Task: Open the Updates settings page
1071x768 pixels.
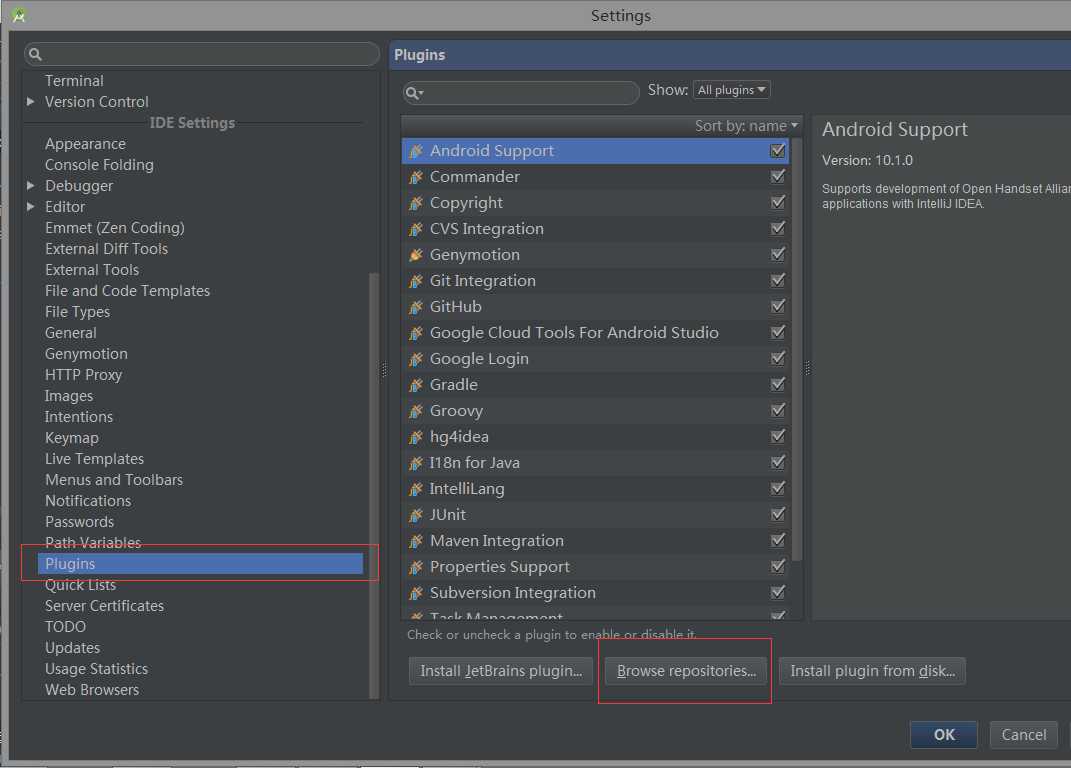Action: coord(72,648)
